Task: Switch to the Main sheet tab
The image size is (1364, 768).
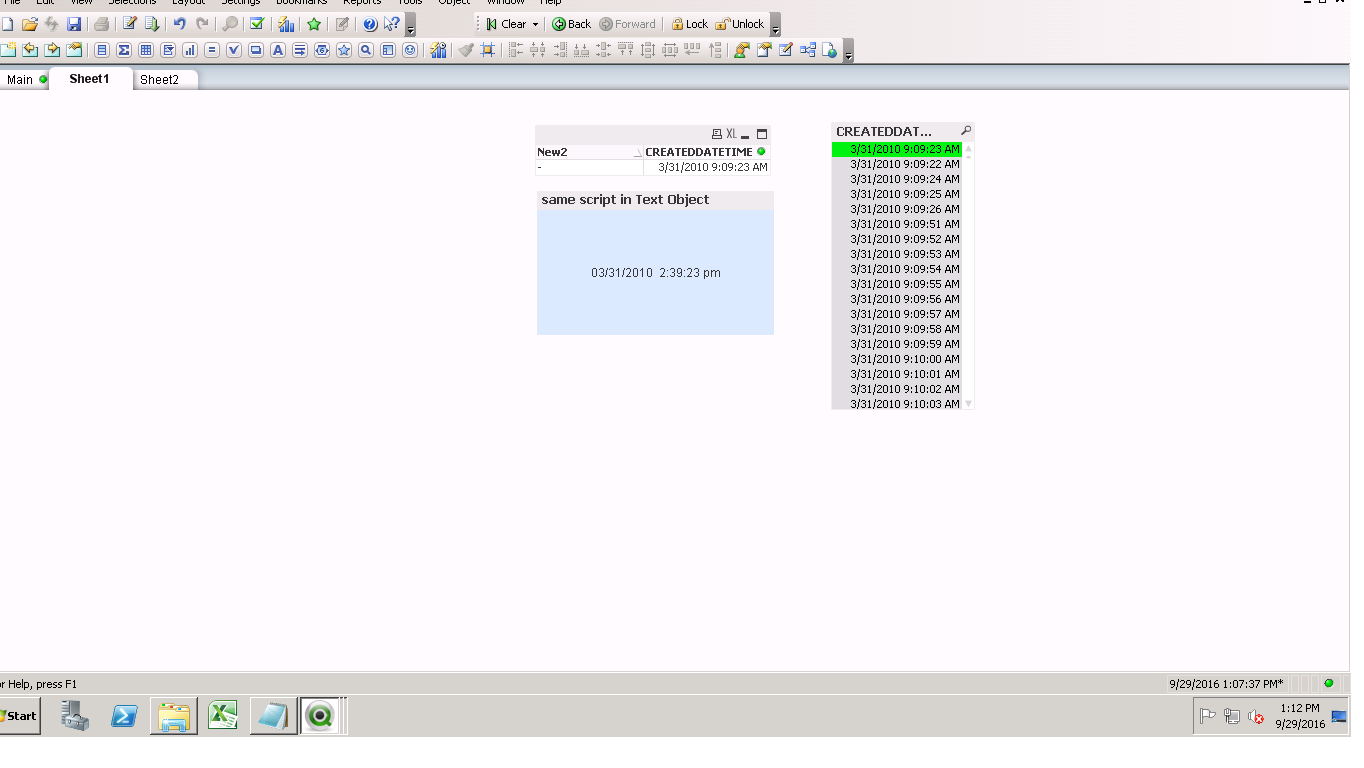Action: point(24,79)
